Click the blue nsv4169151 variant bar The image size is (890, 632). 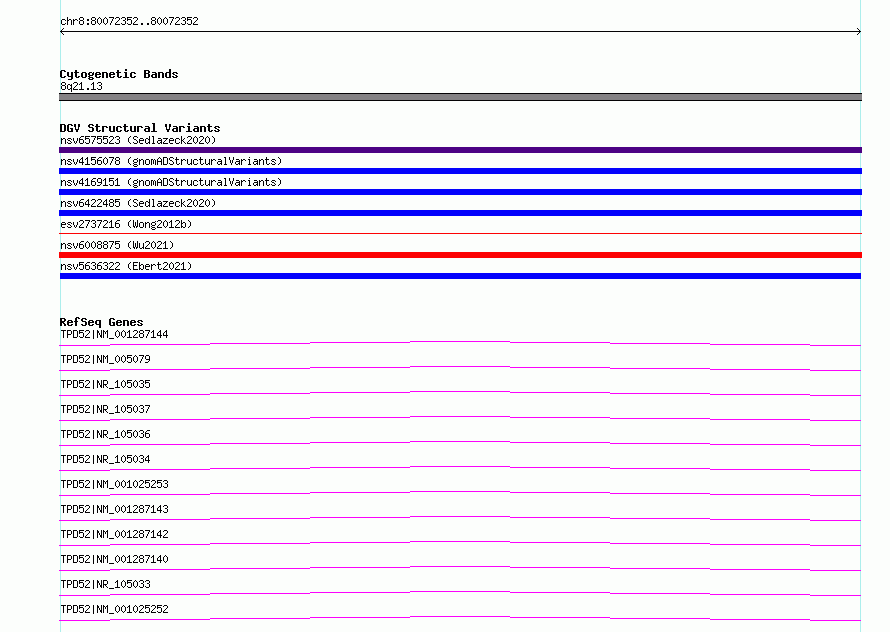[460, 192]
